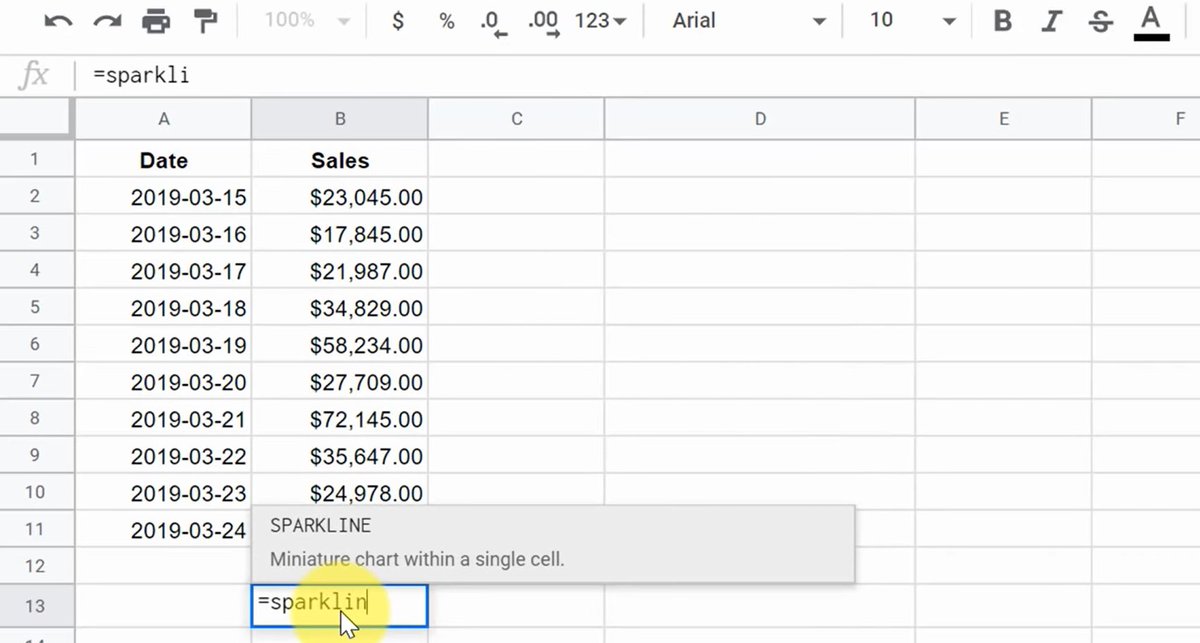Select cell with $17,845.00

click(x=340, y=234)
